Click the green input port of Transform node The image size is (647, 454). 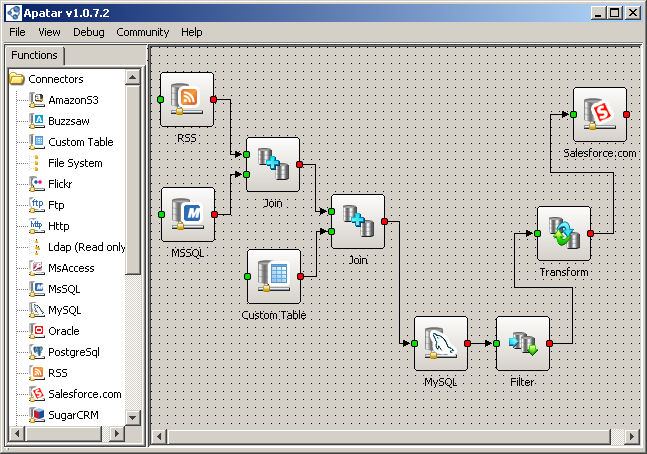click(x=538, y=234)
